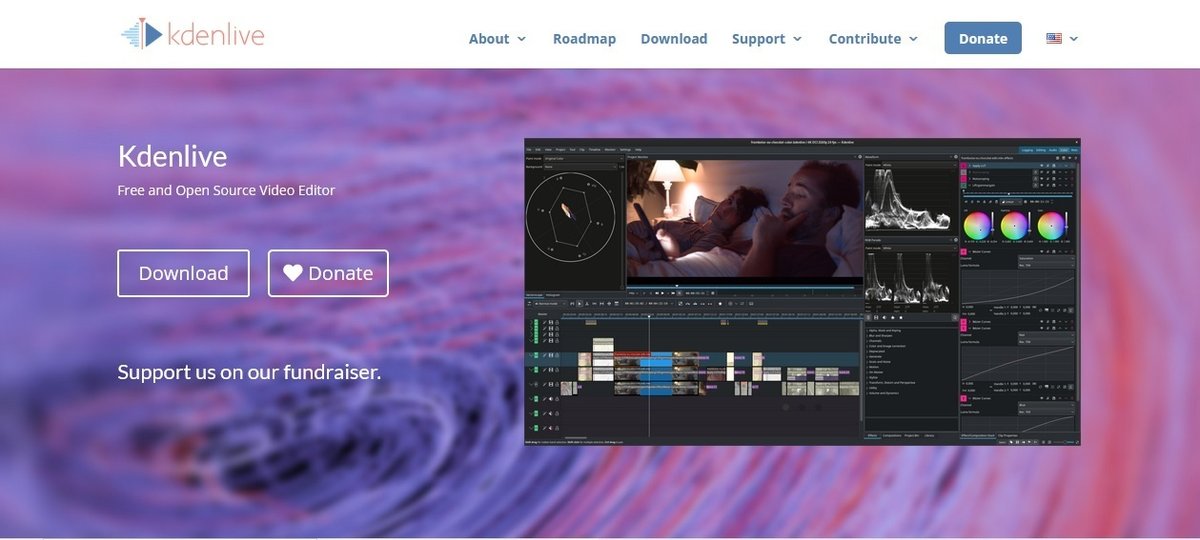The width and height of the screenshot is (1200, 540).
Task: Open Download in the top navigation
Action: pyautogui.click(x=674, y=39)
